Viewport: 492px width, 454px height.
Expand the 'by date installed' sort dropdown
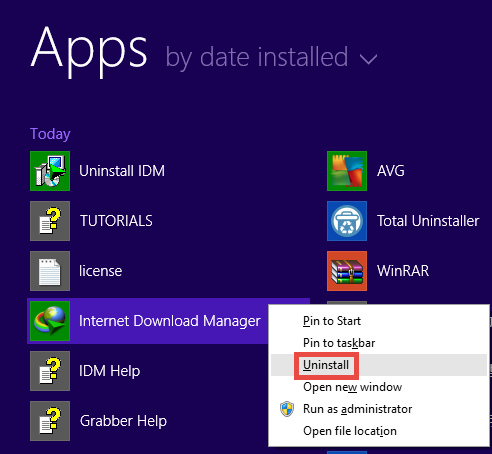(x=271, y=58)
